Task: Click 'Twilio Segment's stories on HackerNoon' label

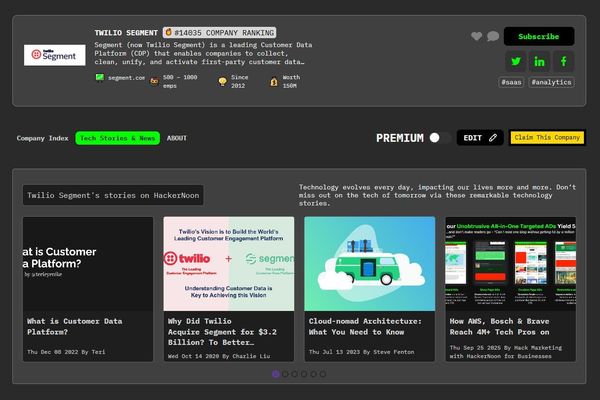Action: click(113, 195)
